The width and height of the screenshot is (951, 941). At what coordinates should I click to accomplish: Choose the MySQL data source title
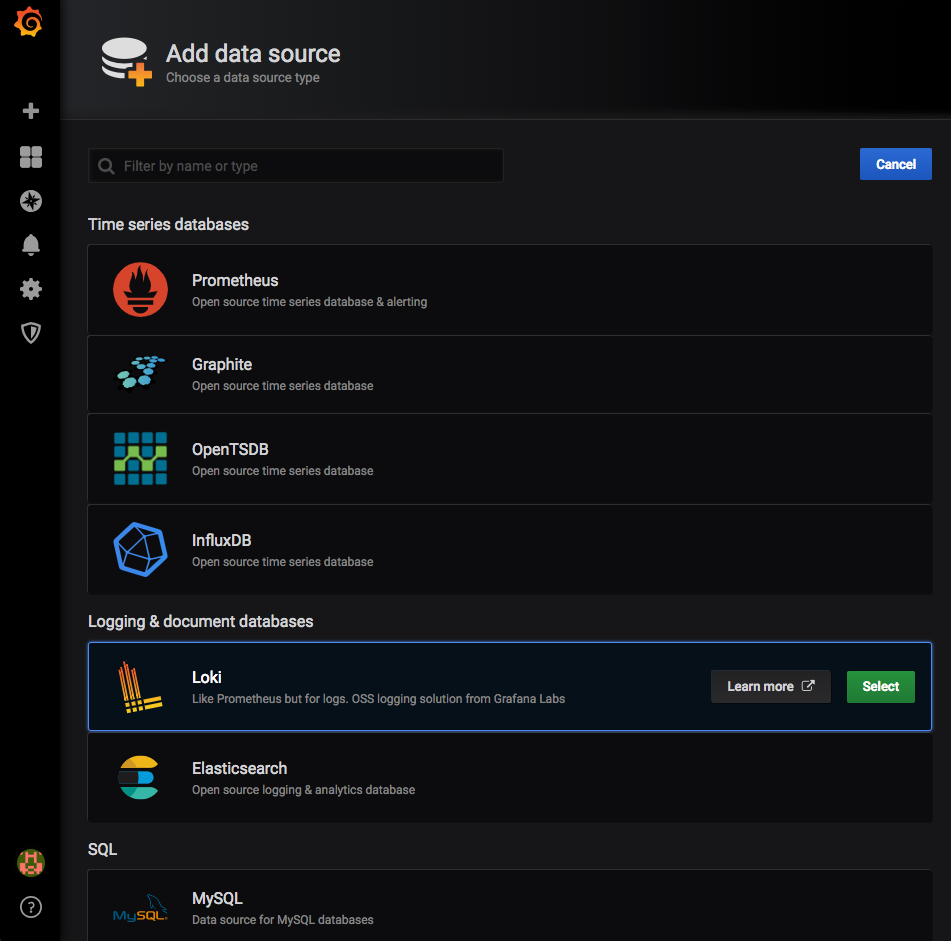coord(217,898)
